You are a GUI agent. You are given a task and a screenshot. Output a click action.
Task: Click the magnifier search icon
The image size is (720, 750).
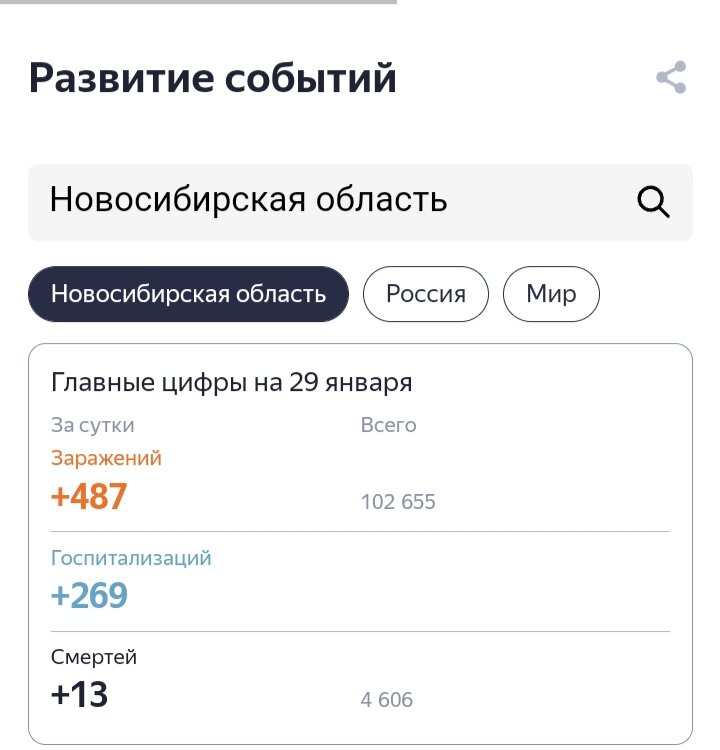pos(653,202)
